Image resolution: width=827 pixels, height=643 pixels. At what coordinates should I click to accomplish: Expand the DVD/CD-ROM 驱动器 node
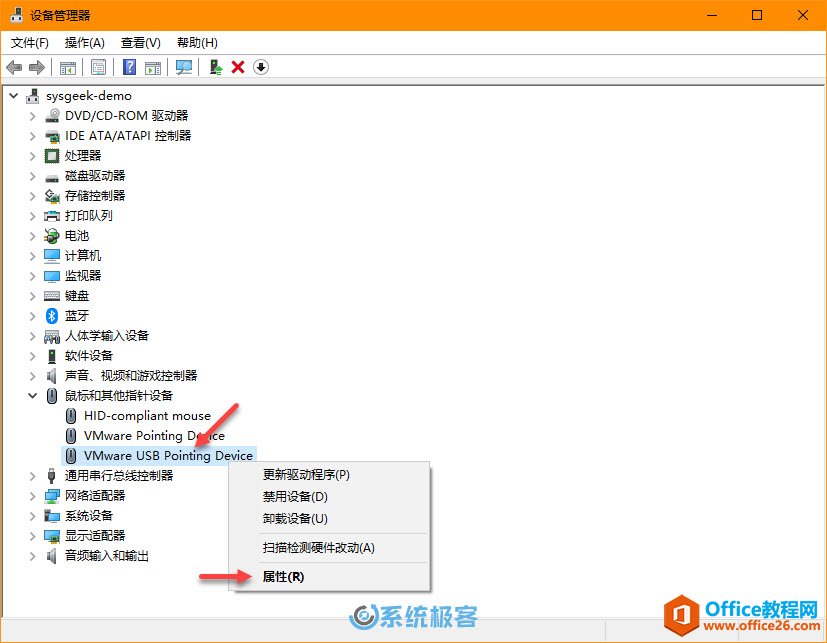[33, 116]
